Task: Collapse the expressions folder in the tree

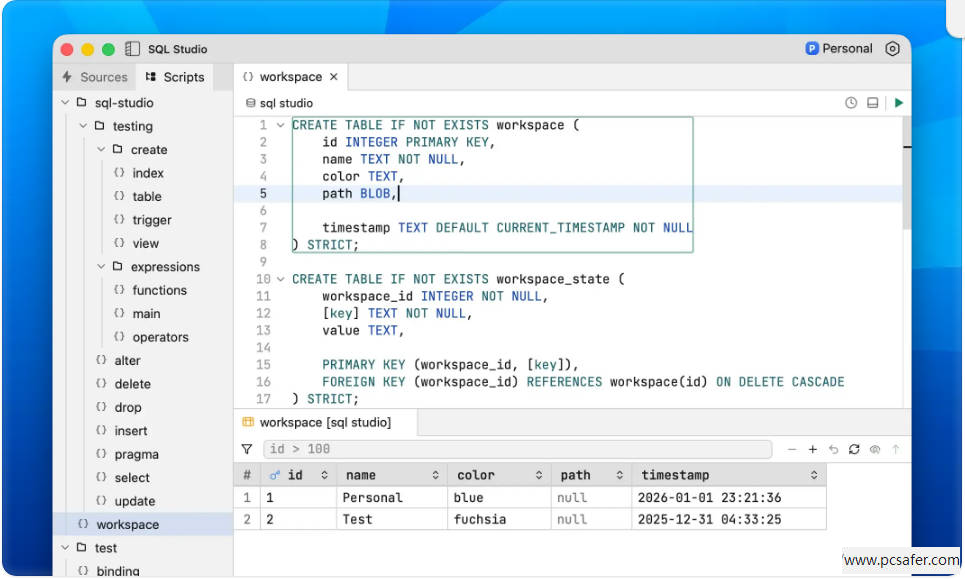Action: (101, 267)
